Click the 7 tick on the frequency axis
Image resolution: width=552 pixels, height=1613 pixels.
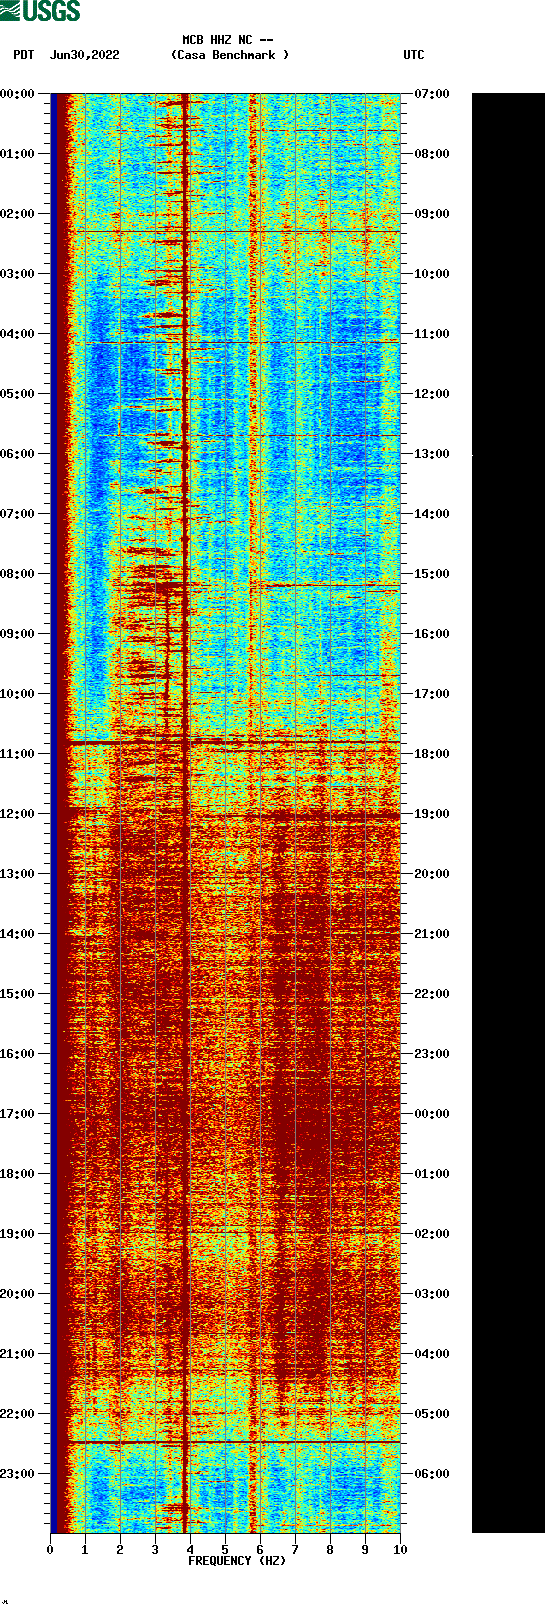tap(295, 1550)
